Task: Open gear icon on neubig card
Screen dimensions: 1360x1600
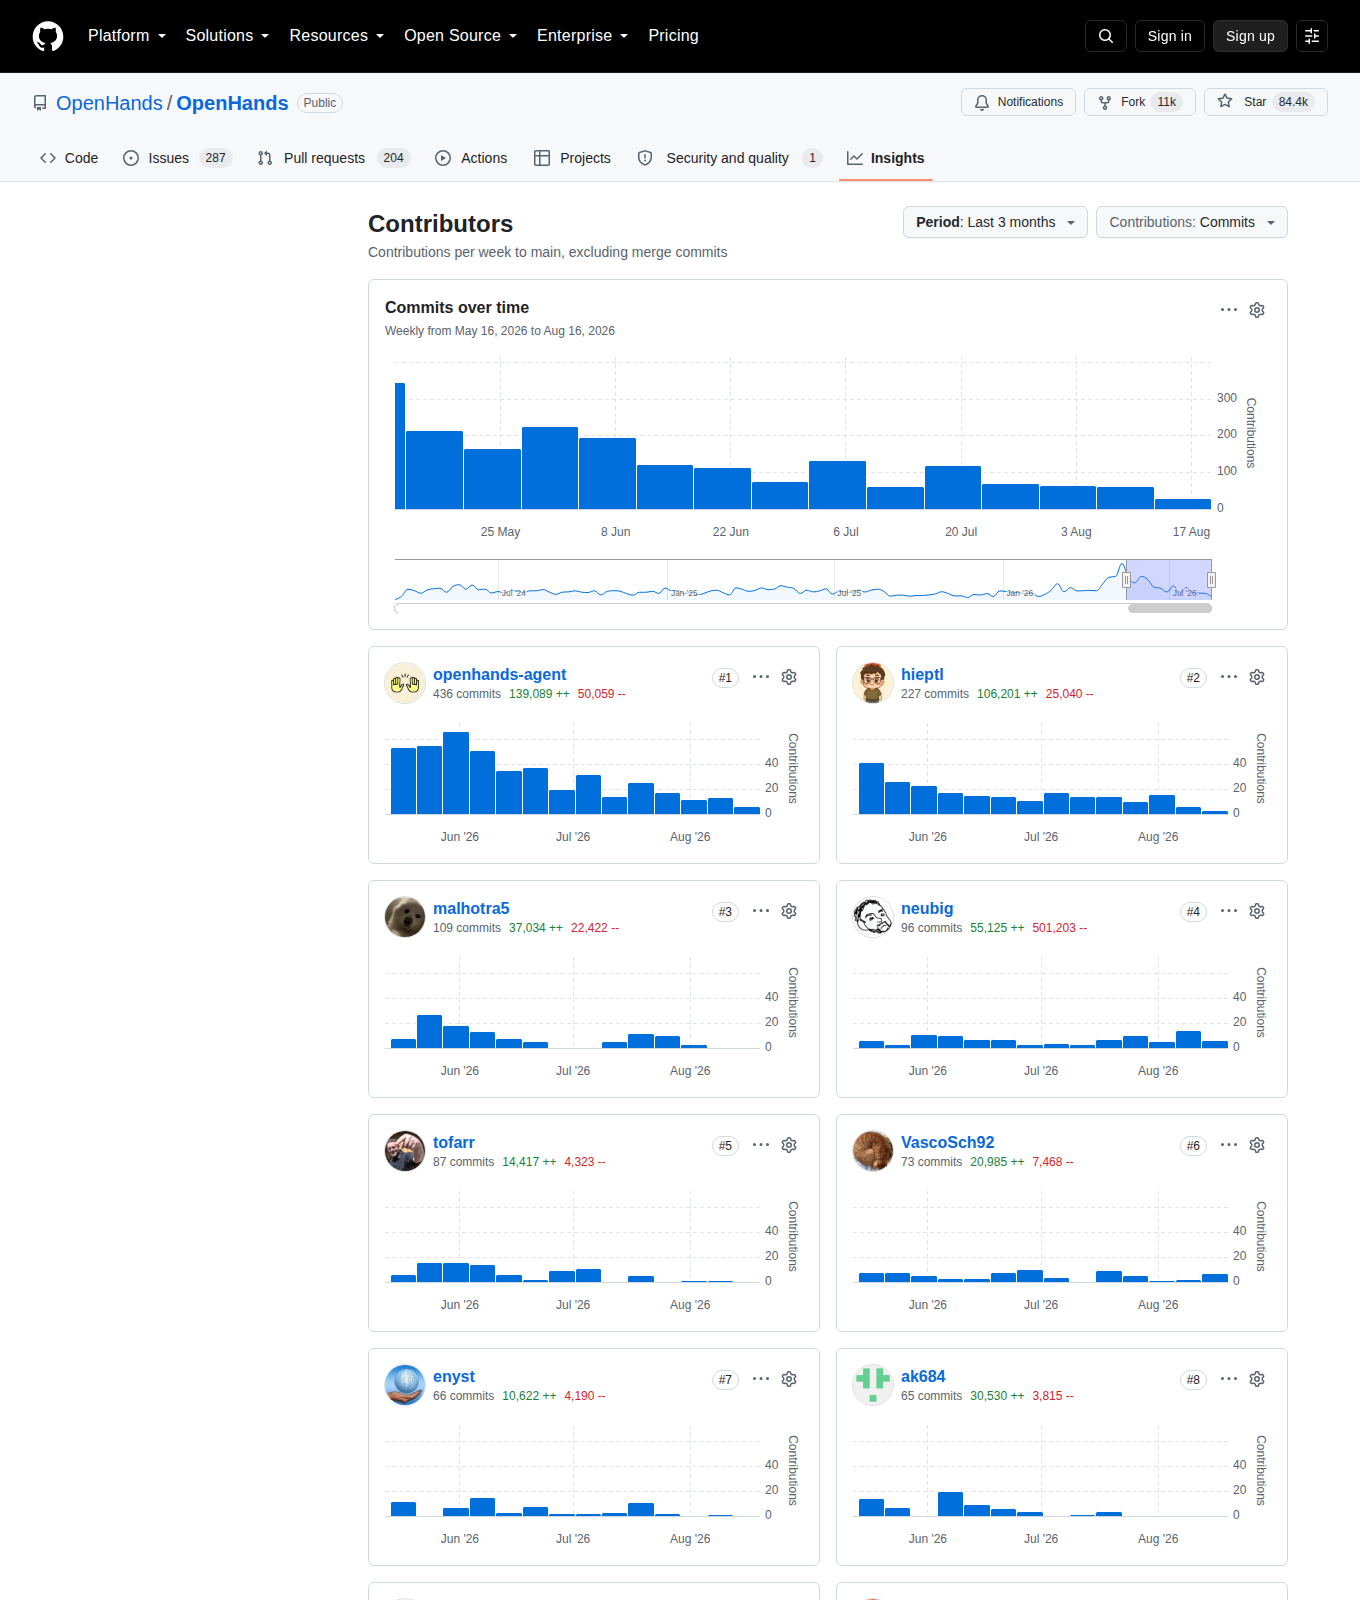Action: point(1257,911)
